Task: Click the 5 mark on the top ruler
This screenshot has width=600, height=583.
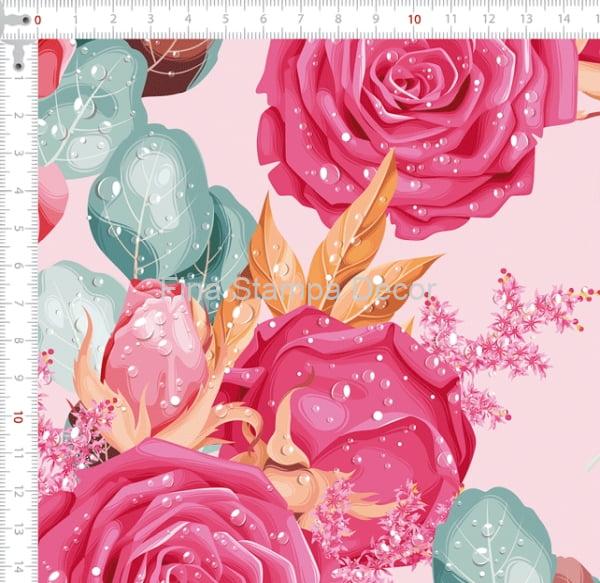Action: 226,19
